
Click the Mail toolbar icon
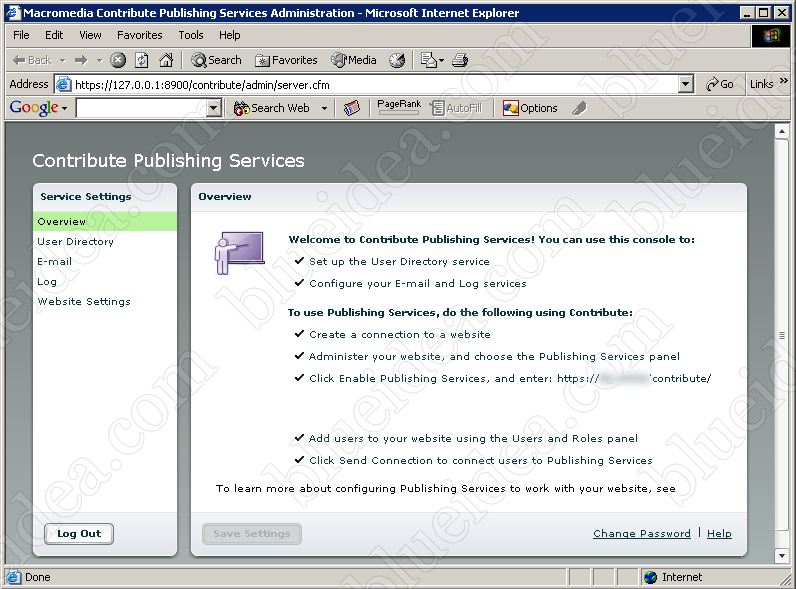(x=428, y=60)
